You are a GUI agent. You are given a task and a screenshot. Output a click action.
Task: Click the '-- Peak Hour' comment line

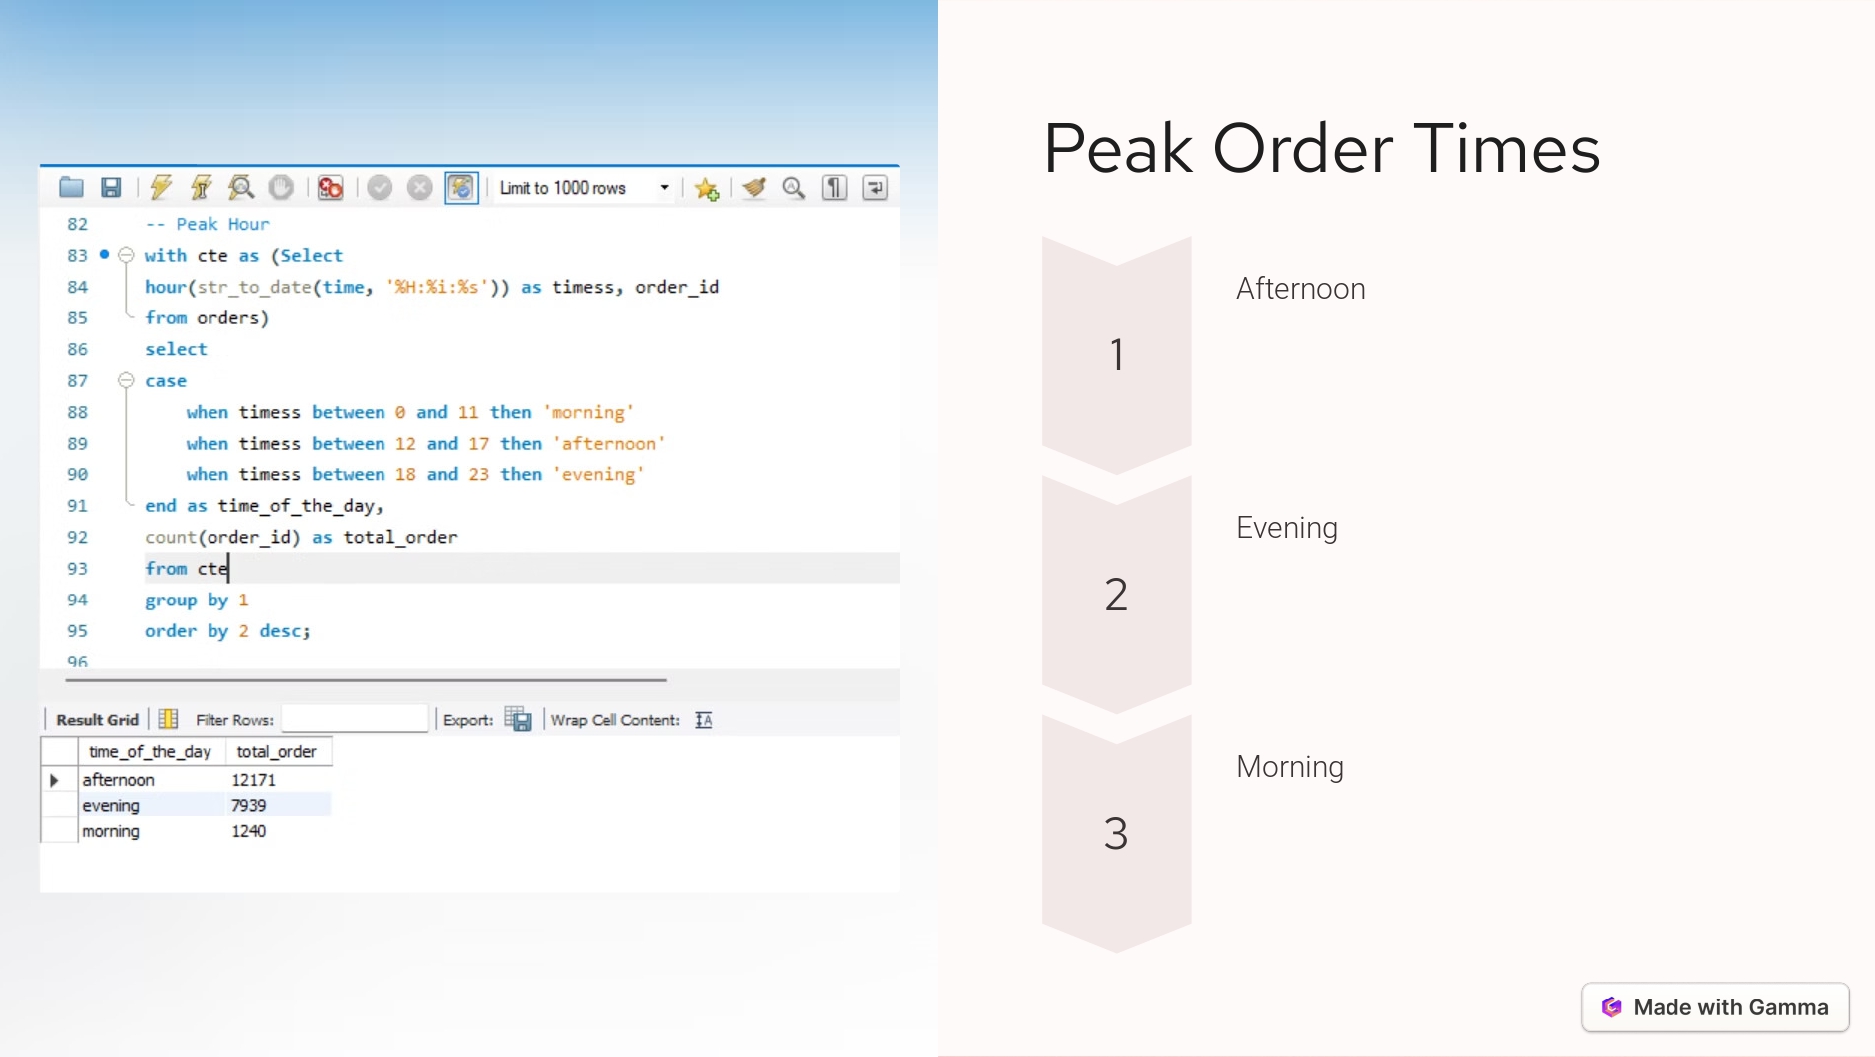pos(207,224)
